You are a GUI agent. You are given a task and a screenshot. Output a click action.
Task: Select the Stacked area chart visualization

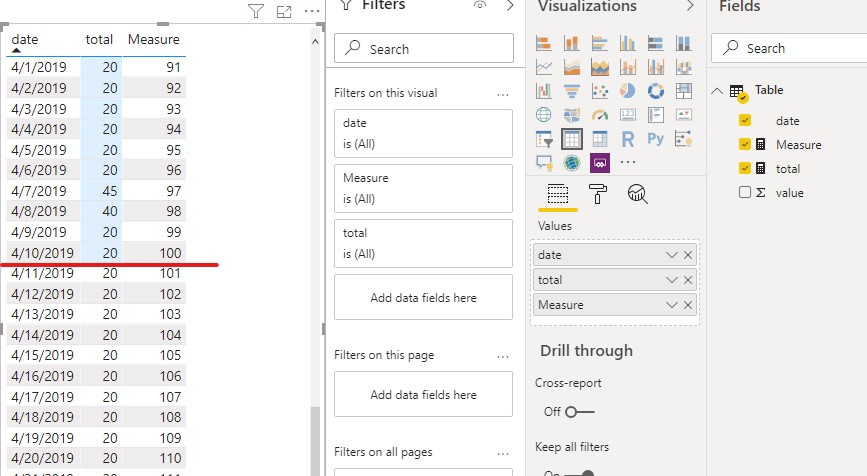[x=599, y=67]
